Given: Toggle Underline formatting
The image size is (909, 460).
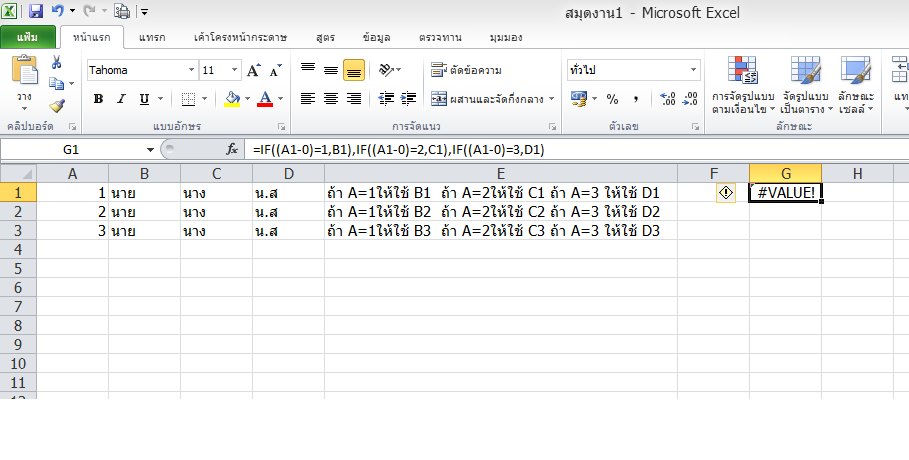Looking at the screenshot, I should (x=144, y=99).
